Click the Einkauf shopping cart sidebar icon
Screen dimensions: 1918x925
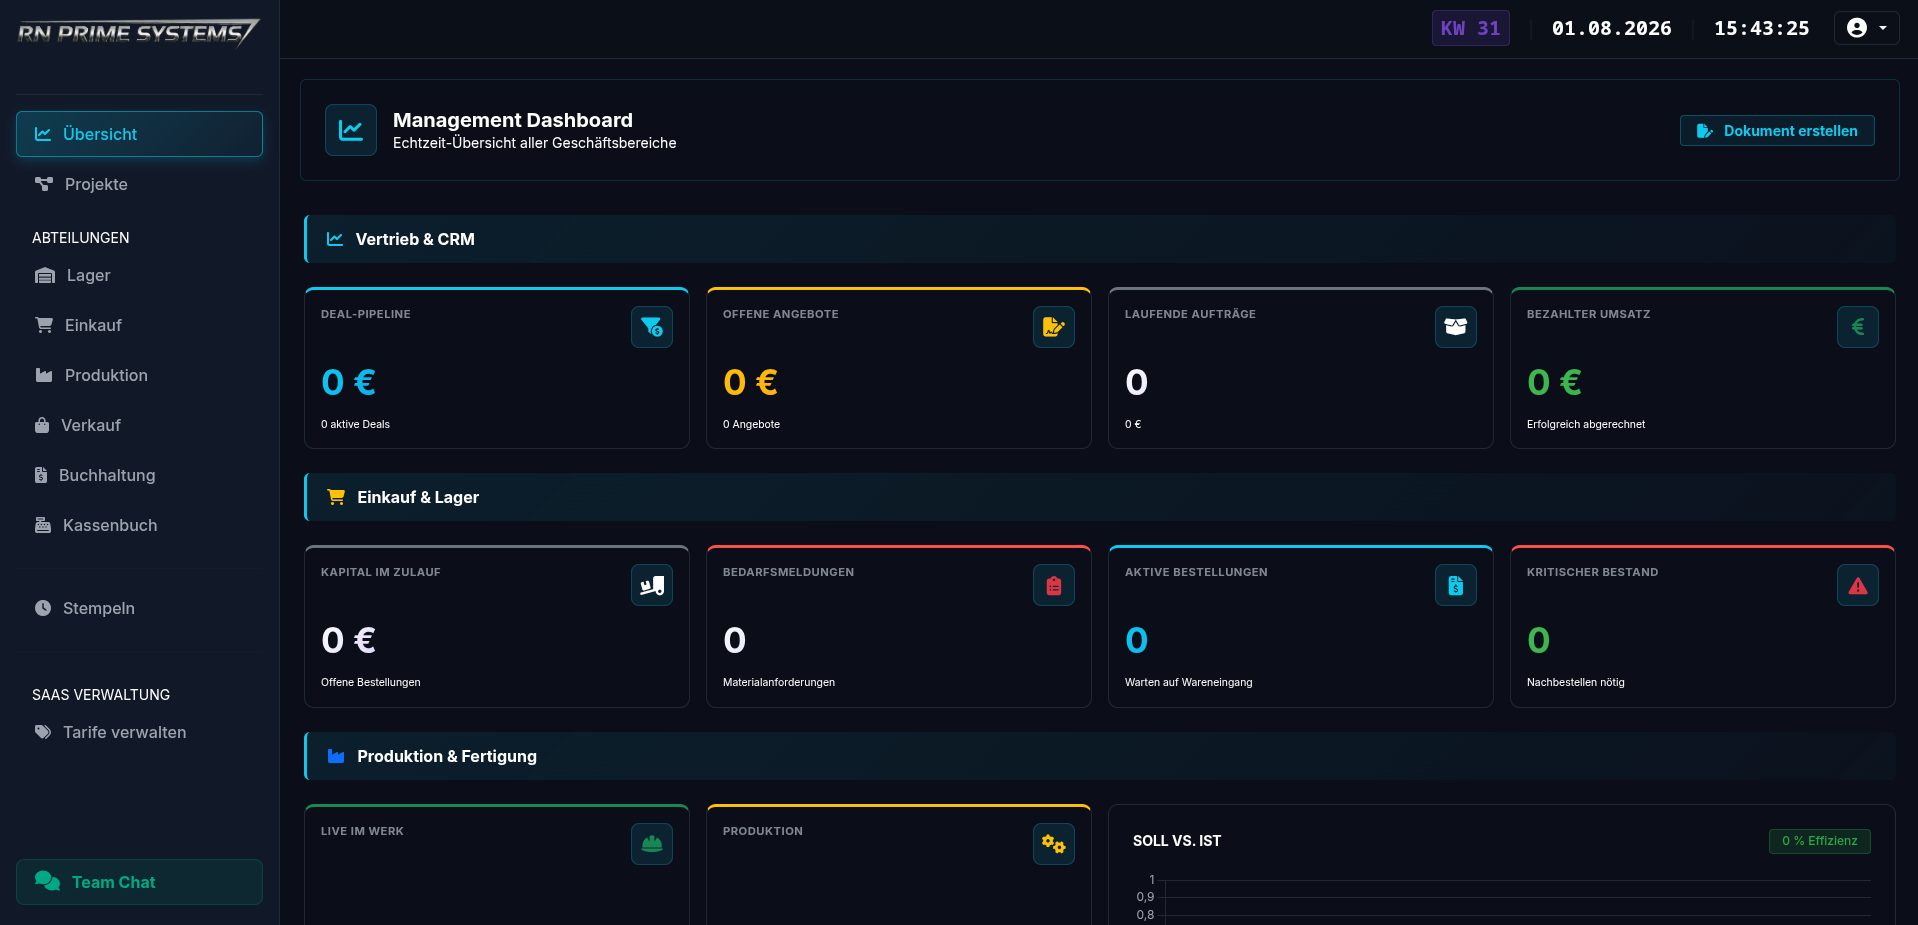pyautogui.click(x=44, y=325)
